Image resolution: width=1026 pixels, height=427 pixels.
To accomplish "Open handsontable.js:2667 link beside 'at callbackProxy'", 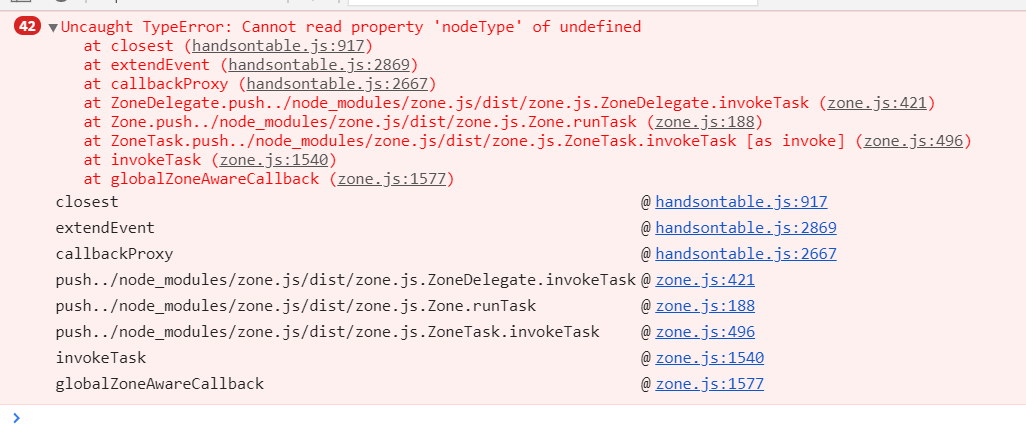I will [337, 84].
